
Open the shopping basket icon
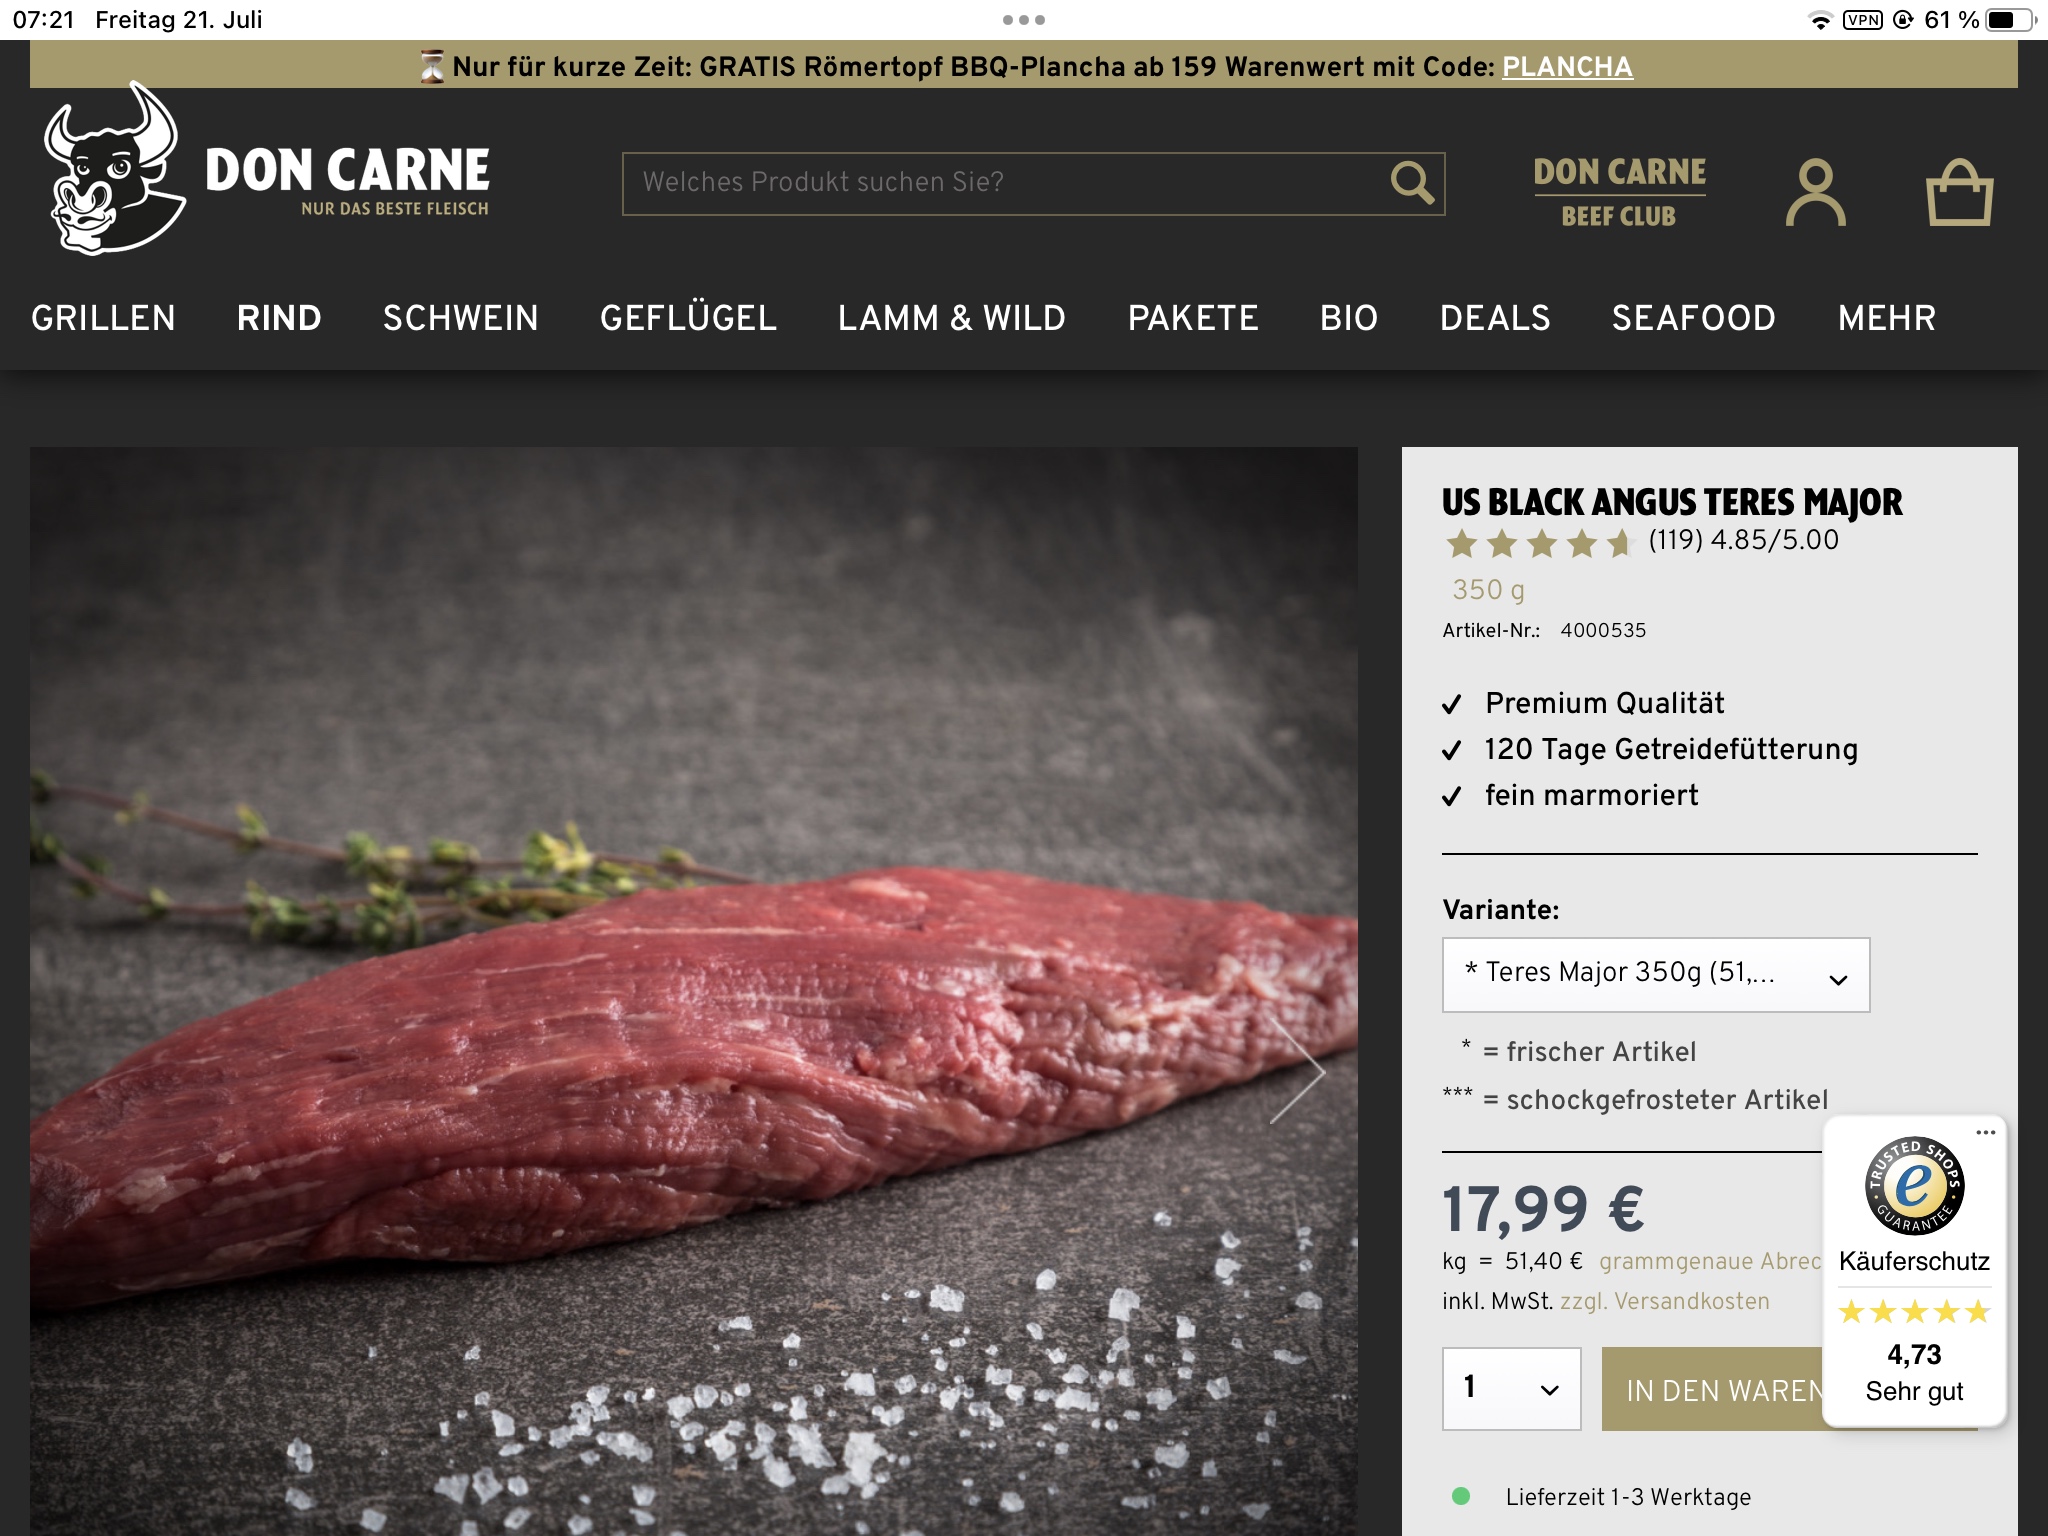click(x=1959, y=192)
